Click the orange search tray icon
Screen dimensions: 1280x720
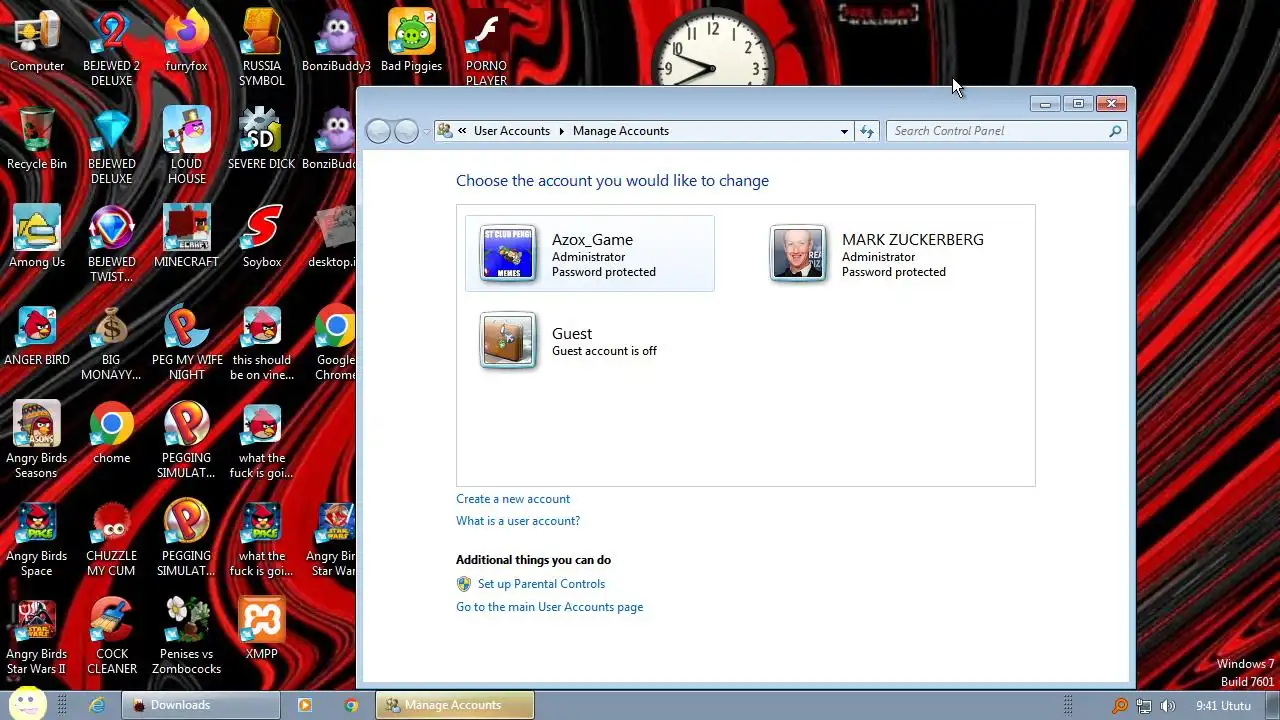pyautogui.click(x=1120, y=706)
